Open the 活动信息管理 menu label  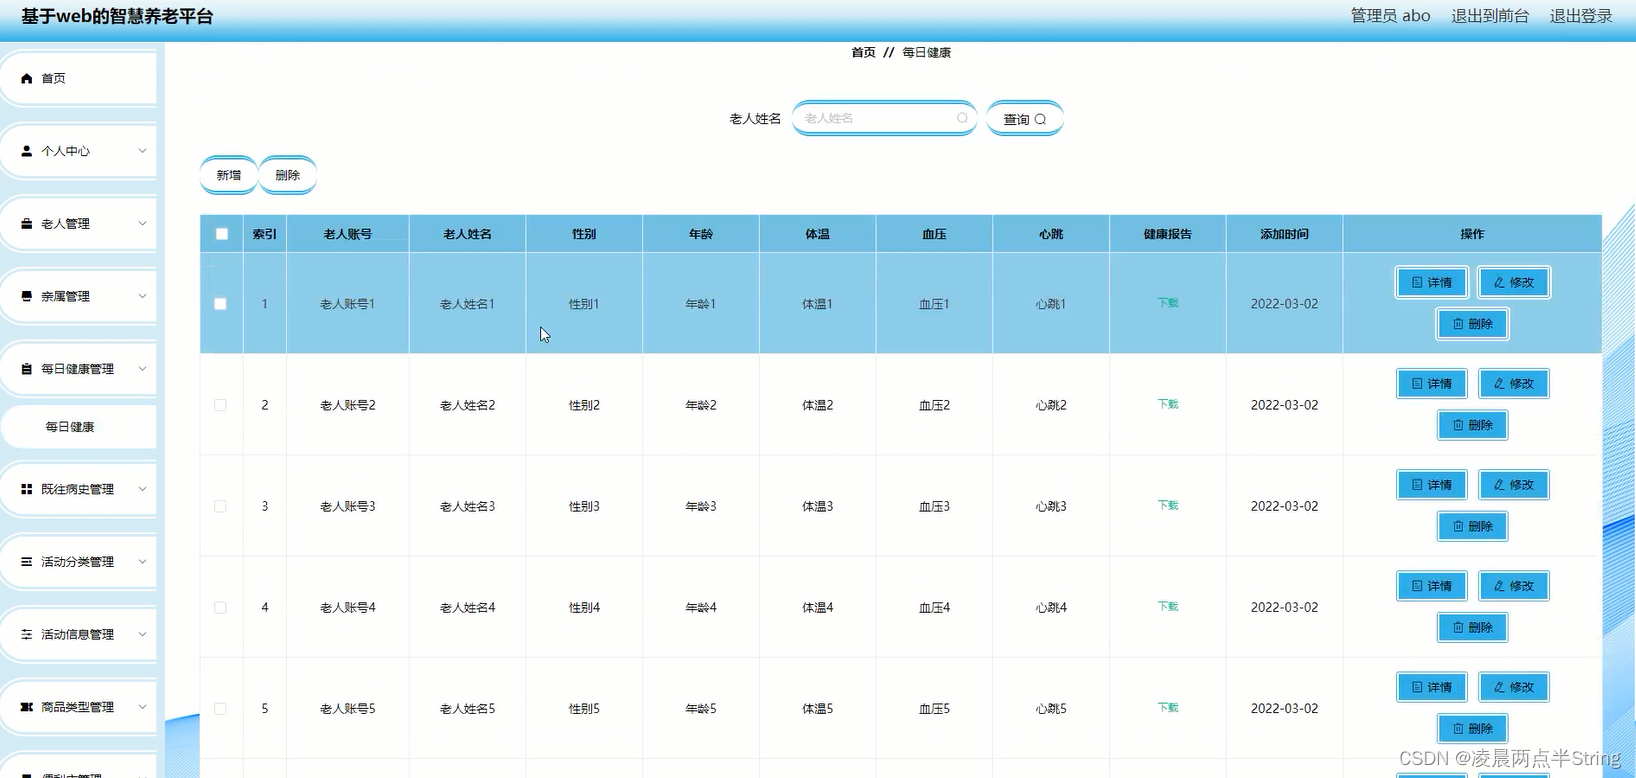pyautogui.click(x=77, y=634)
